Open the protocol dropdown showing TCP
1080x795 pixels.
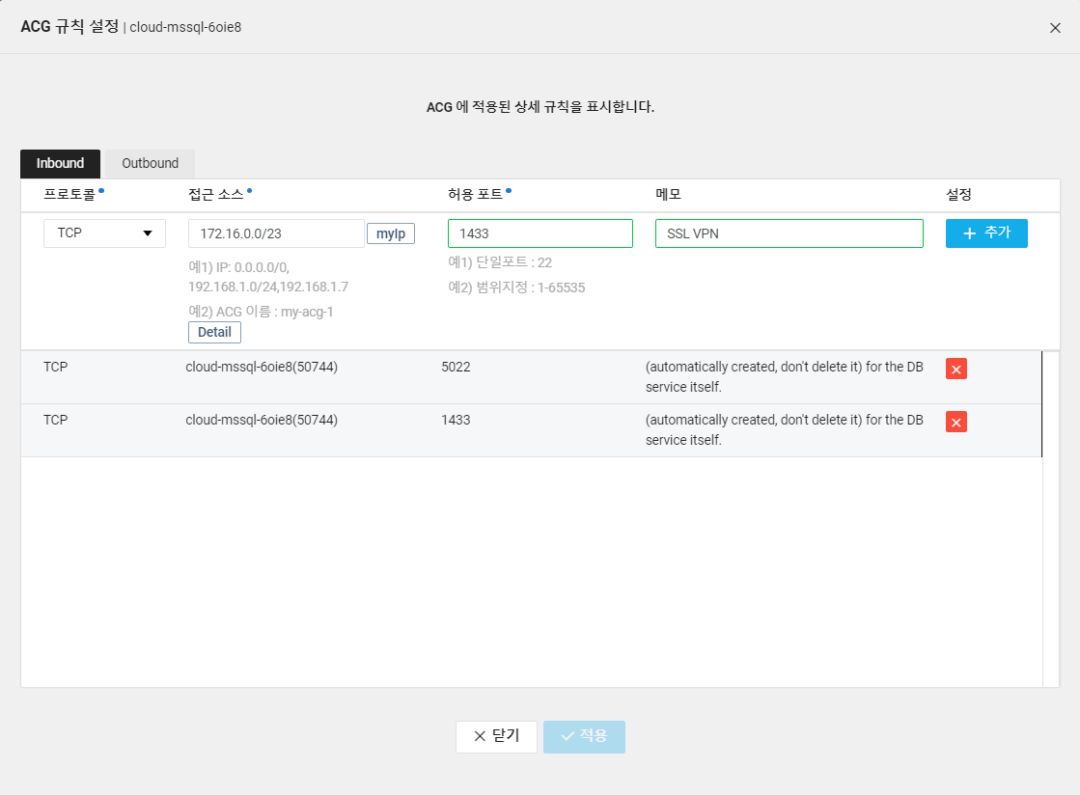104,233
